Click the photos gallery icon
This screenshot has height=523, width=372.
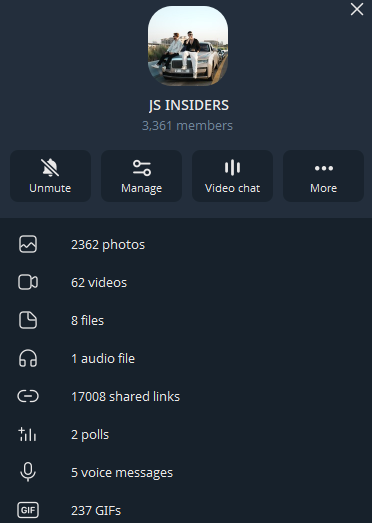click(28, 244)
